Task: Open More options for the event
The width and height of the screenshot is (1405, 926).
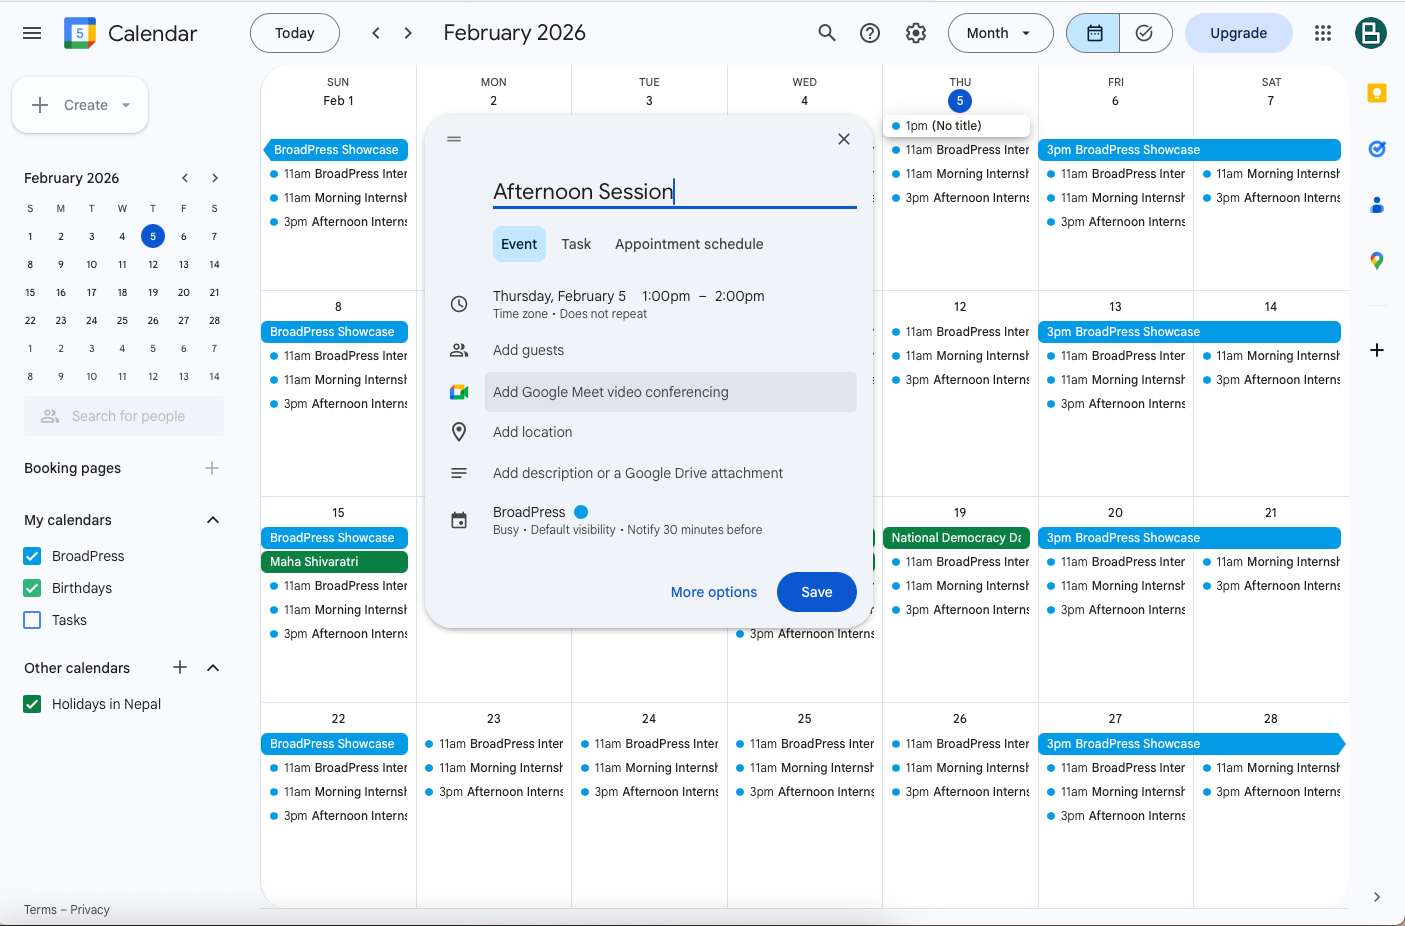Action: (x=714, y=592)
